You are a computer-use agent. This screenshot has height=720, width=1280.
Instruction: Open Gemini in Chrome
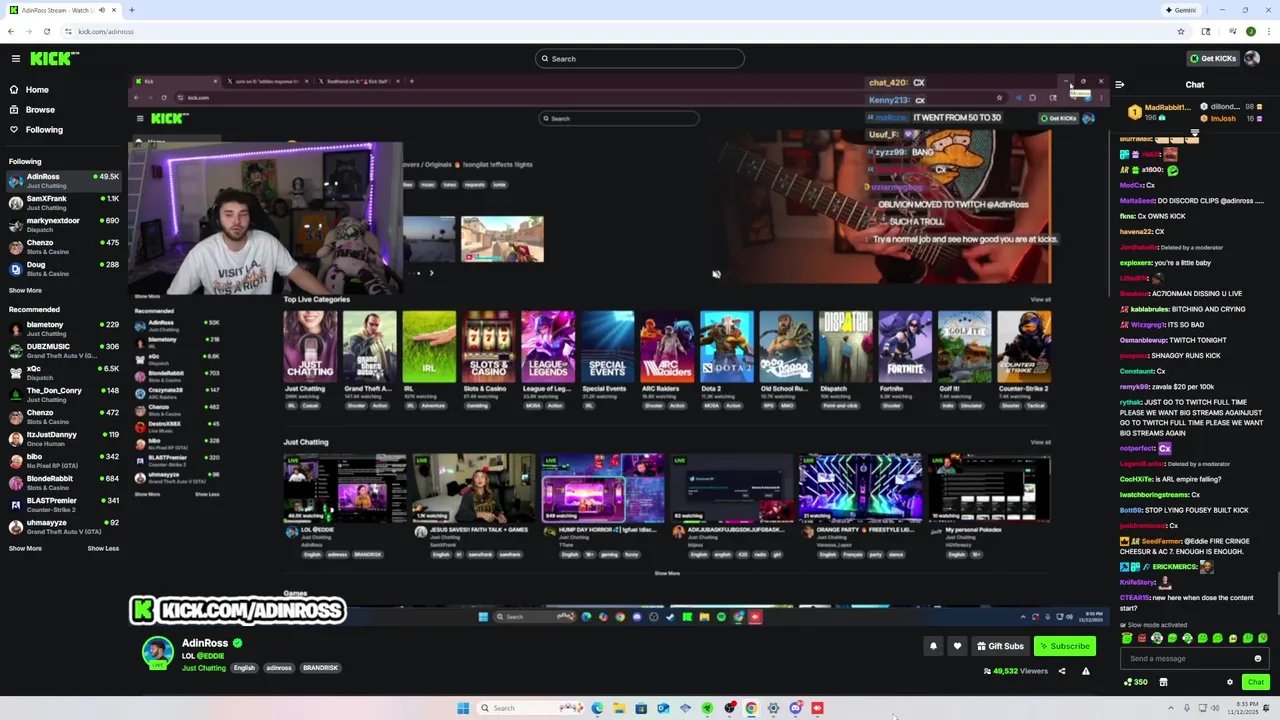coord(1181,10)
